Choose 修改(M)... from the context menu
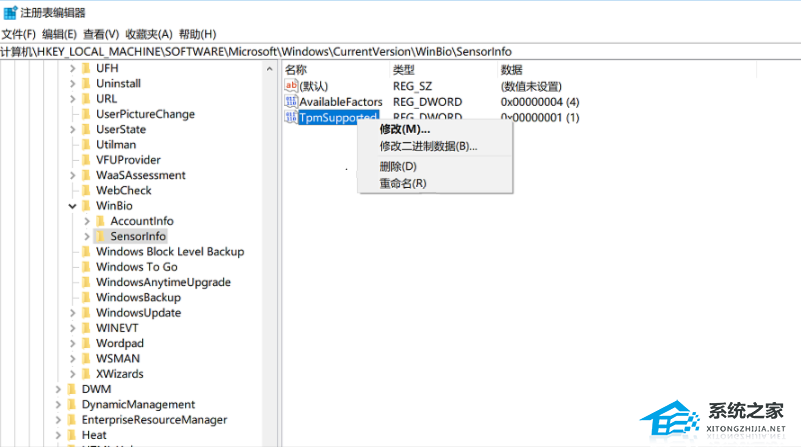Image resolution: width=801 pixels, height=447 pixels. pos(404,129)
